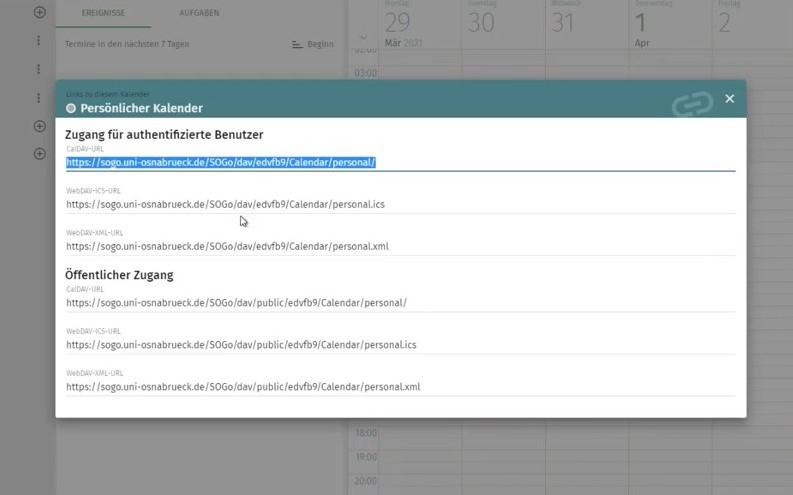Click the 20:00 time label in calendar
This screenshot has height=495, width=793.
[366, 481]
